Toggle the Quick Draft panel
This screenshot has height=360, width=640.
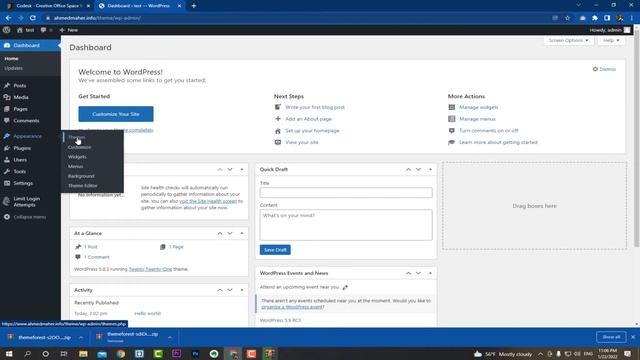(430, 169)
